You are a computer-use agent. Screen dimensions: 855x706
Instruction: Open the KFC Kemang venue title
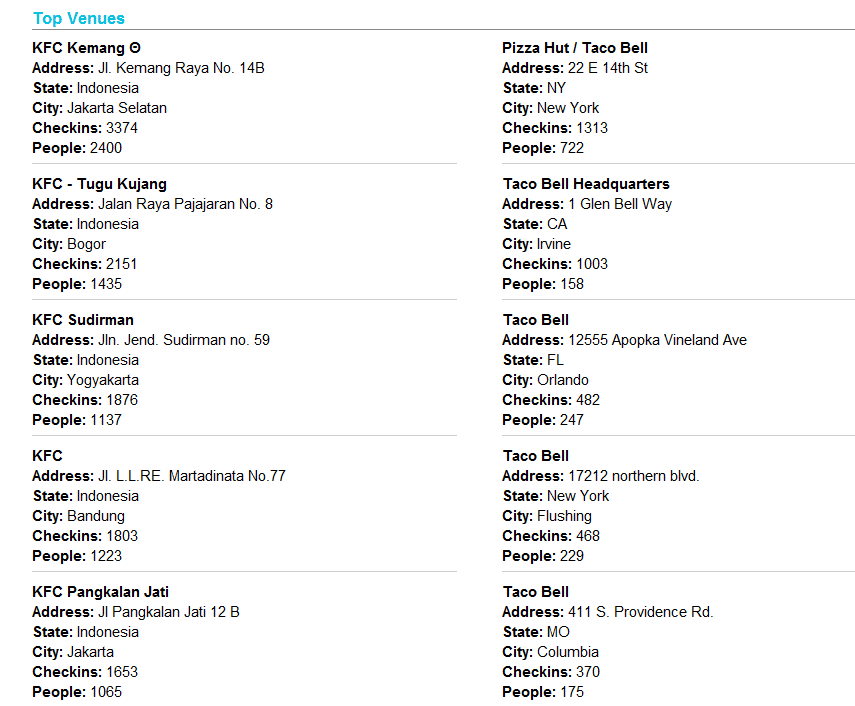(79, 48)
